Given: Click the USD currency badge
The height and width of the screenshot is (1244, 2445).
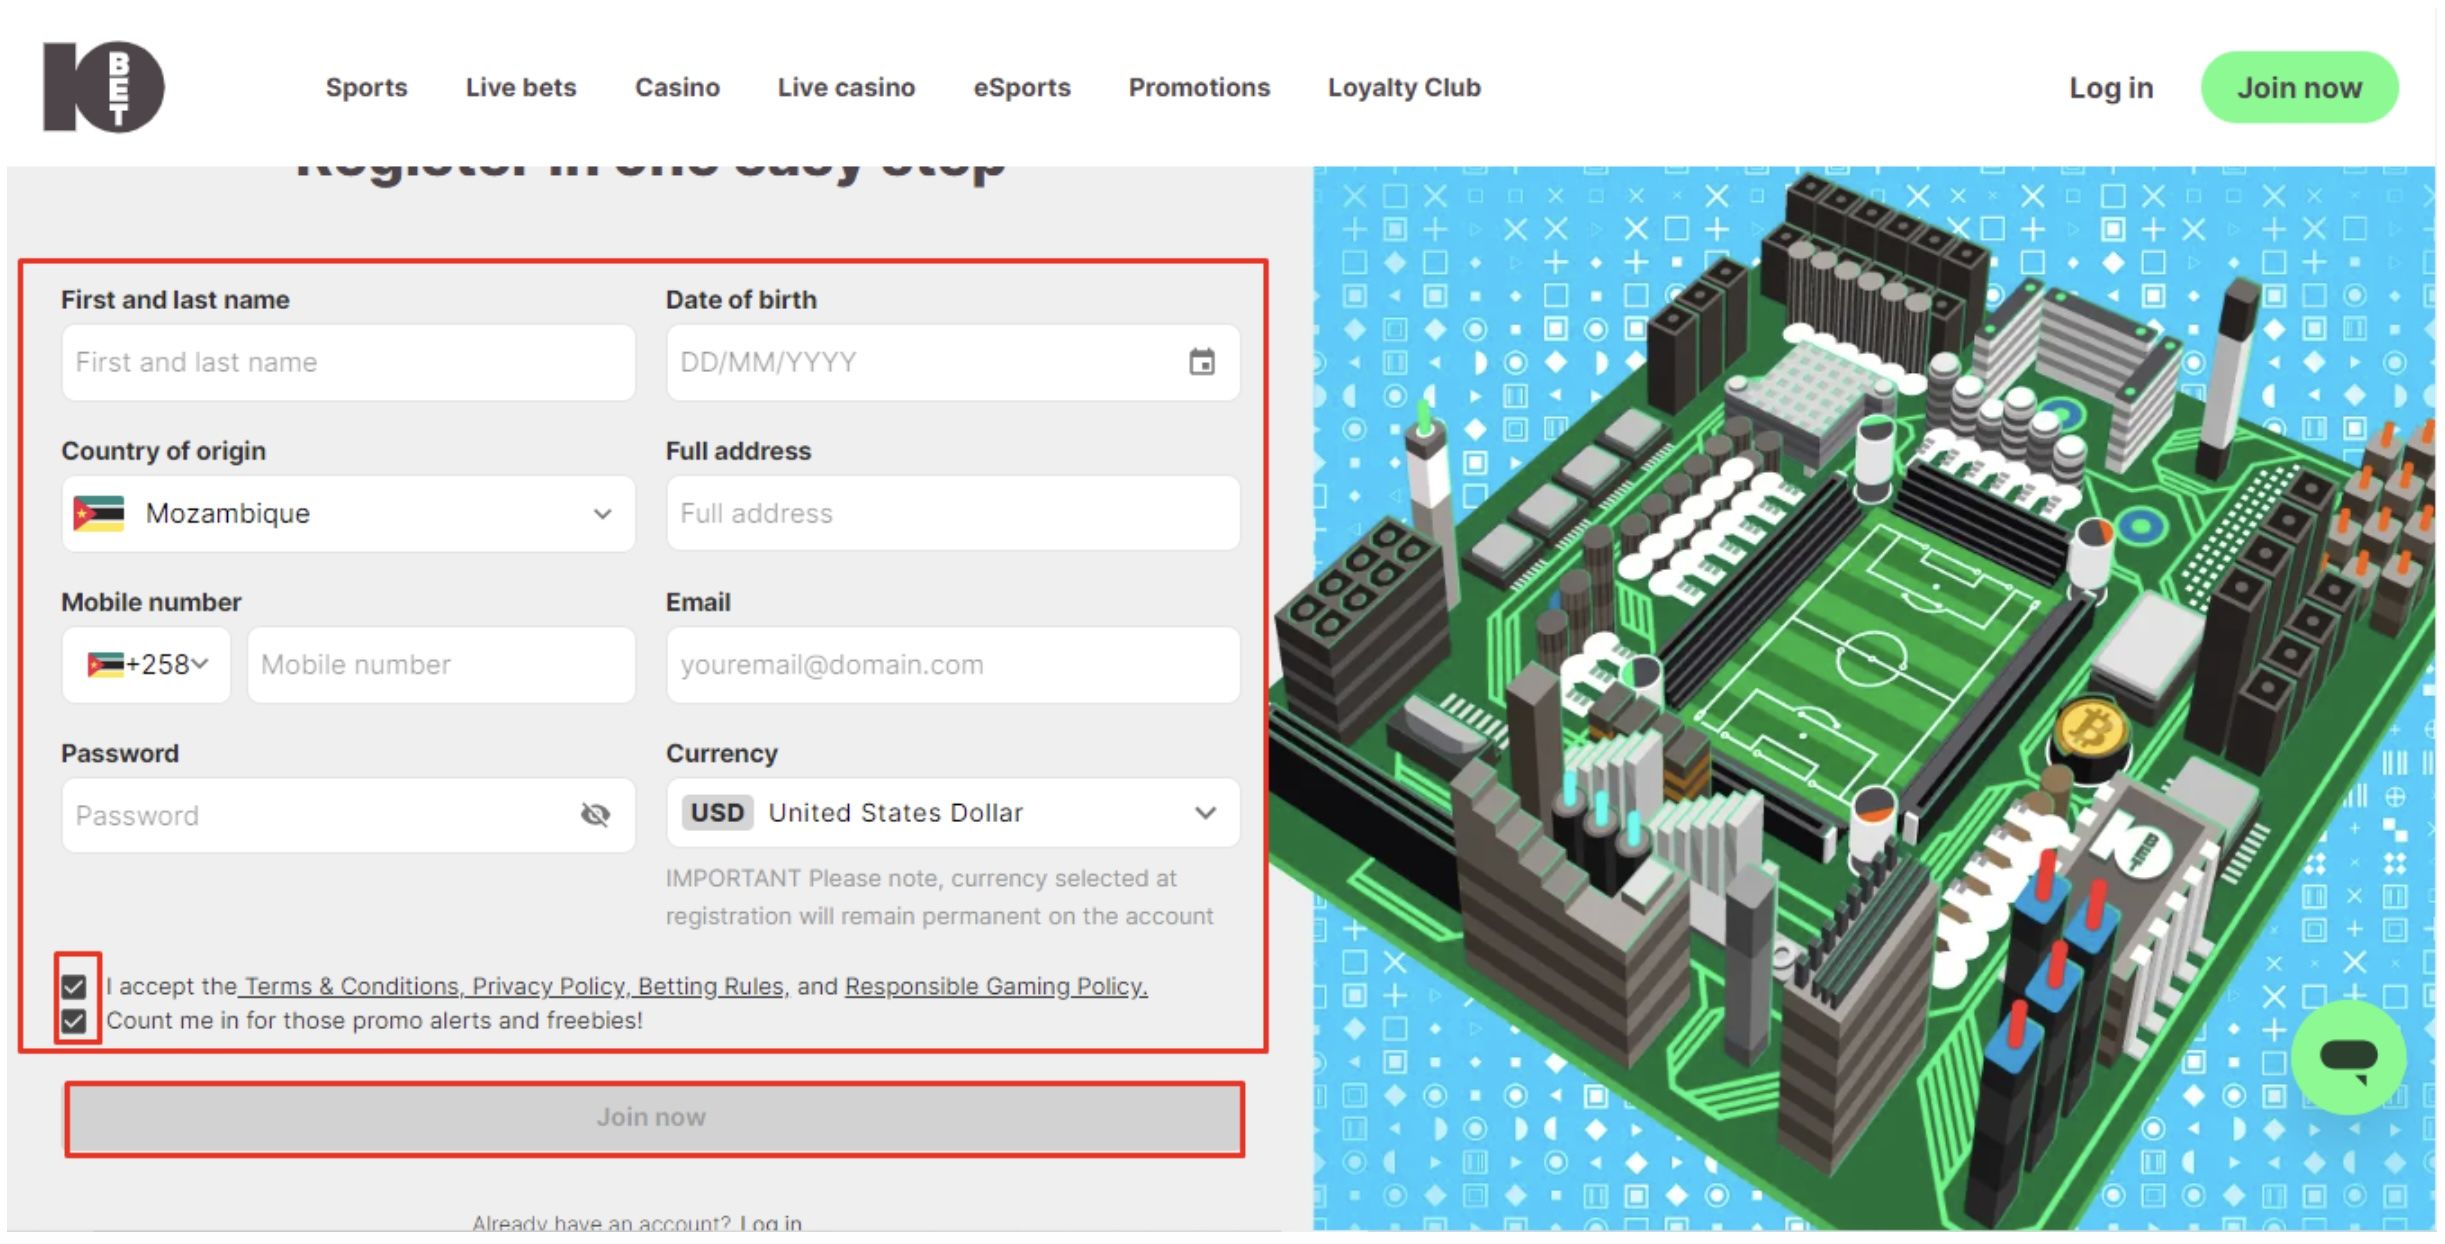Looking at the screenshot, I should 717,812.
